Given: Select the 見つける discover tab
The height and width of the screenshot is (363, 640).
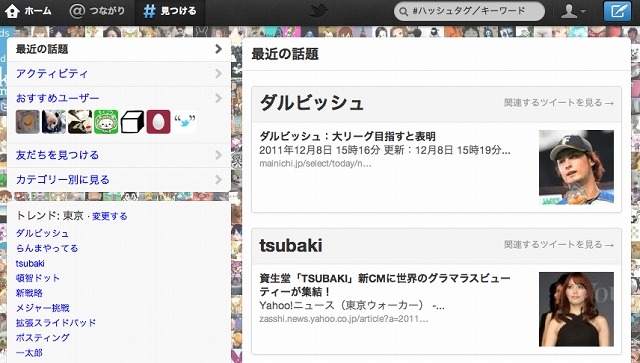Looking at the screenshot, I should point(170,11).
